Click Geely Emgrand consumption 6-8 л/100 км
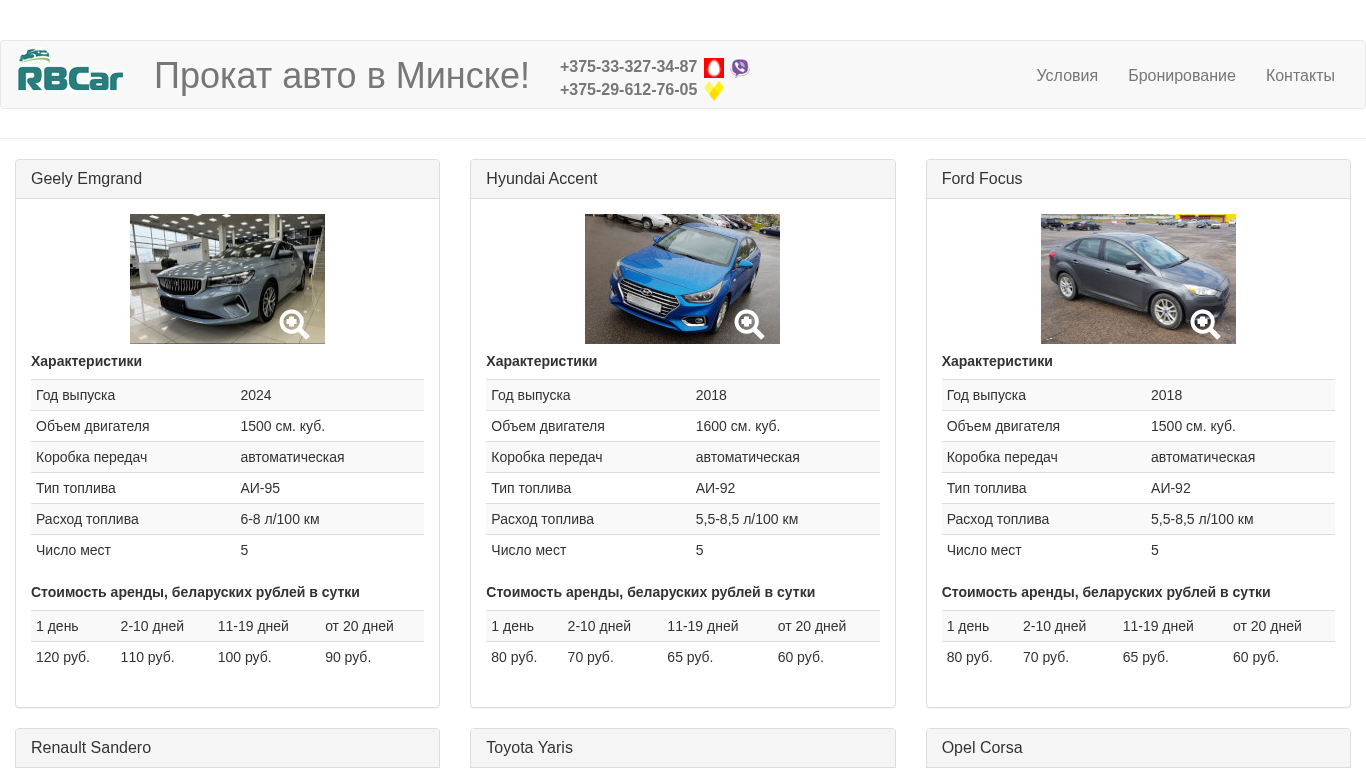This screenshot has width=1366, height=768. coord(280,519)
